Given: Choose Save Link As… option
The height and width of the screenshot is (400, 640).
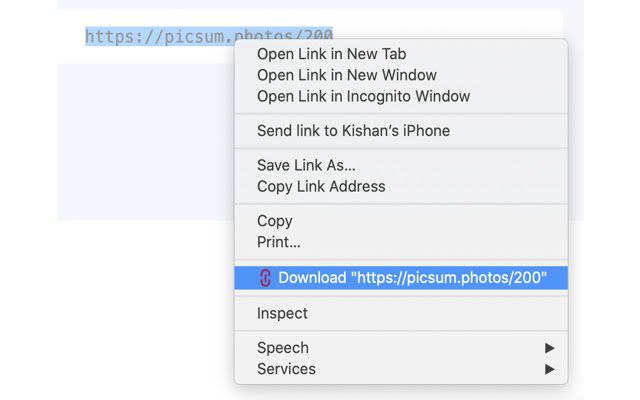Looking at the screenshot, I should pos(306,165).
